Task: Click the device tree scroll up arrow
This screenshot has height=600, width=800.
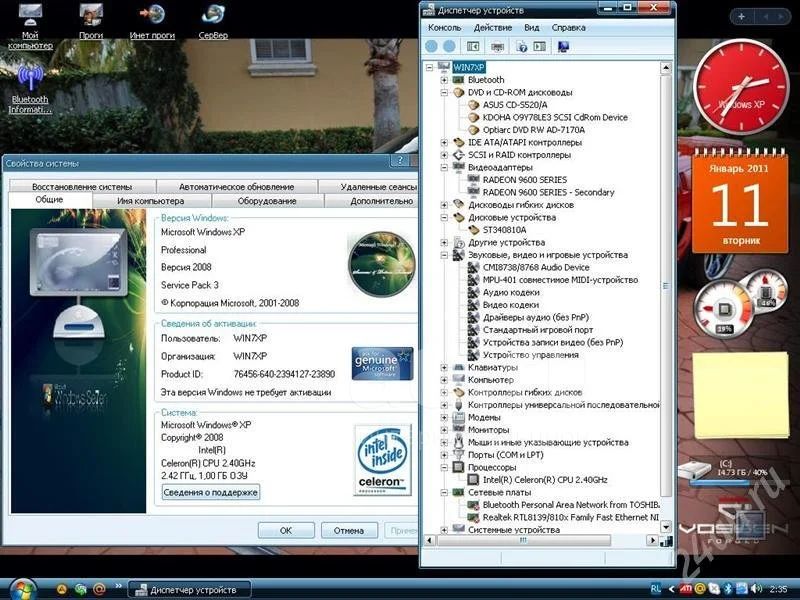Action: click(666, 68)
